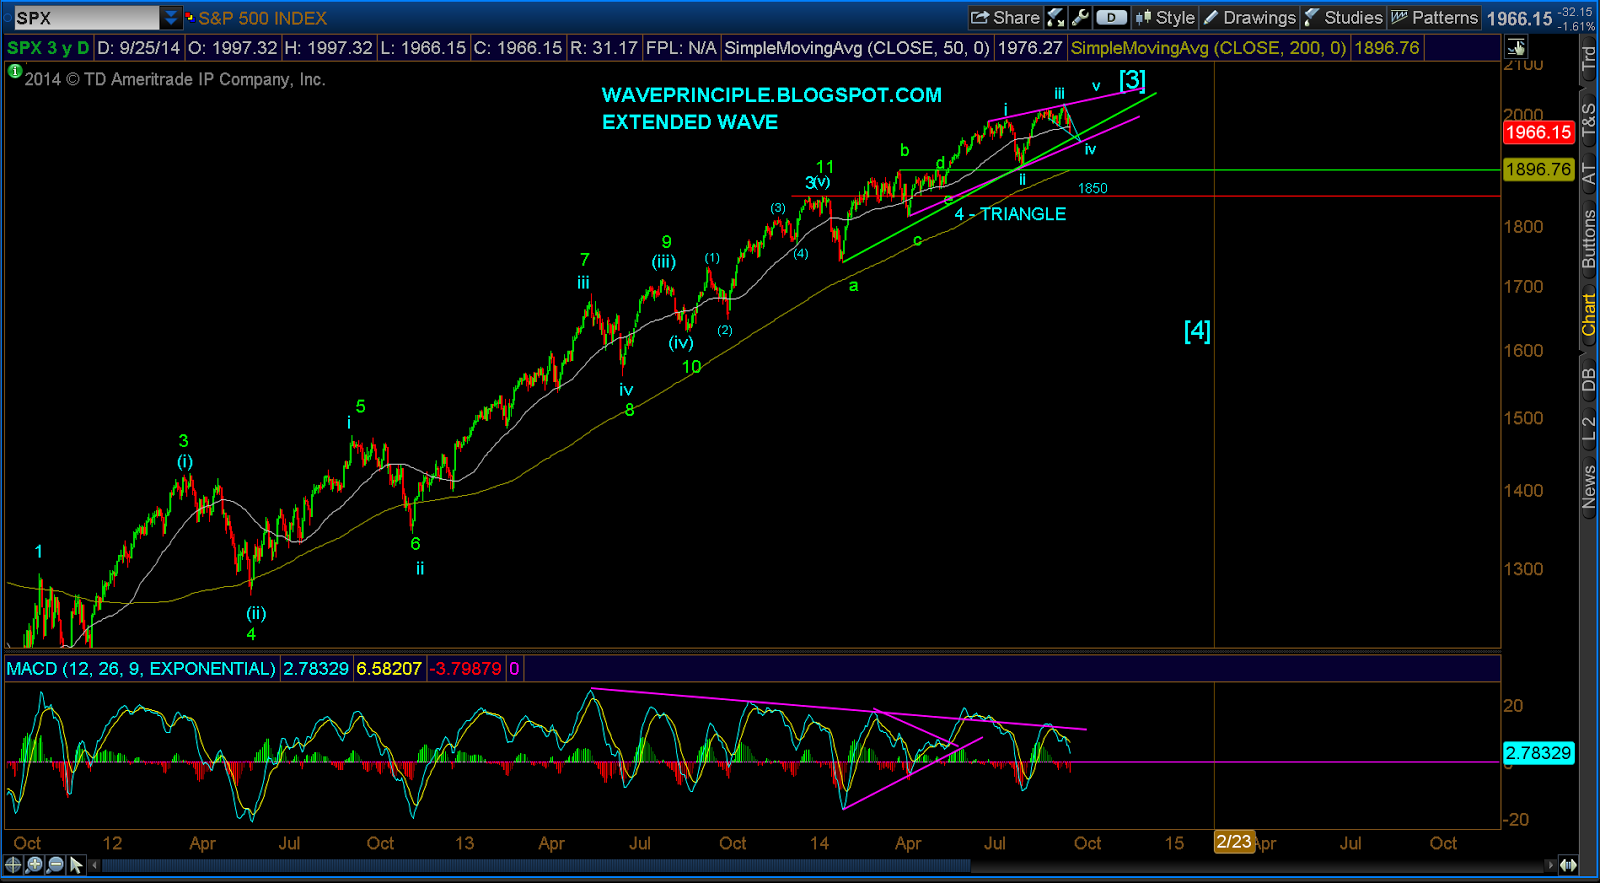1600x883 pixels.
Task: Click the R: 31.17 range value
Action: [x=603, y=48]
